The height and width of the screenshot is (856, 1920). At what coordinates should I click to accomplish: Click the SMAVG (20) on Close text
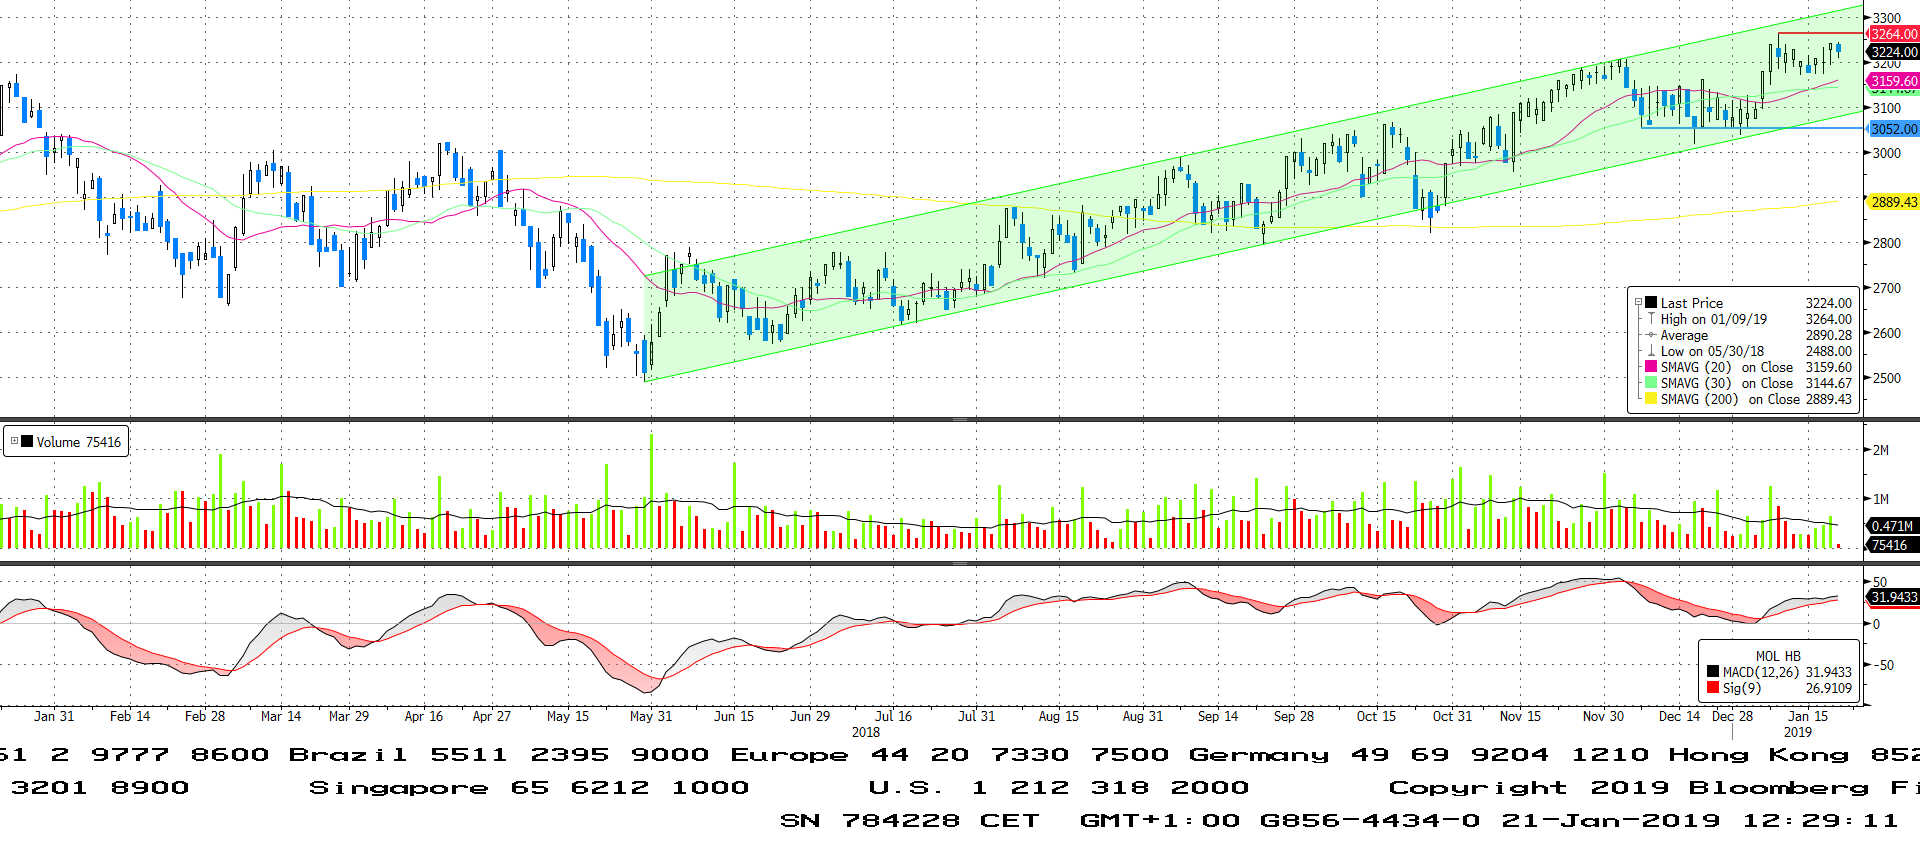click(x=1727, y=367)
